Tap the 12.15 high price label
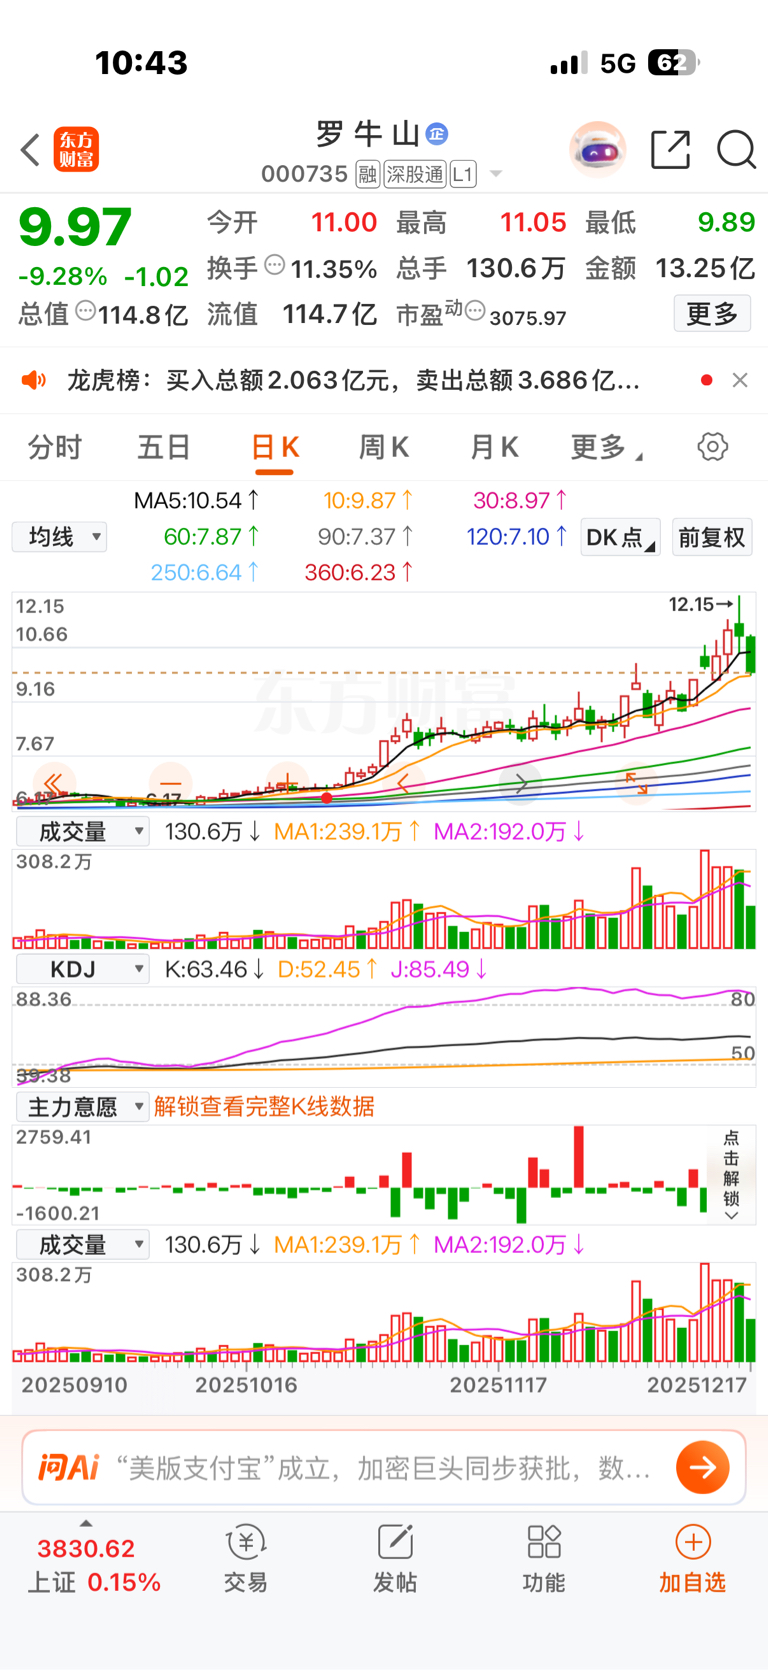768x1670 pixels. (700, 604)
